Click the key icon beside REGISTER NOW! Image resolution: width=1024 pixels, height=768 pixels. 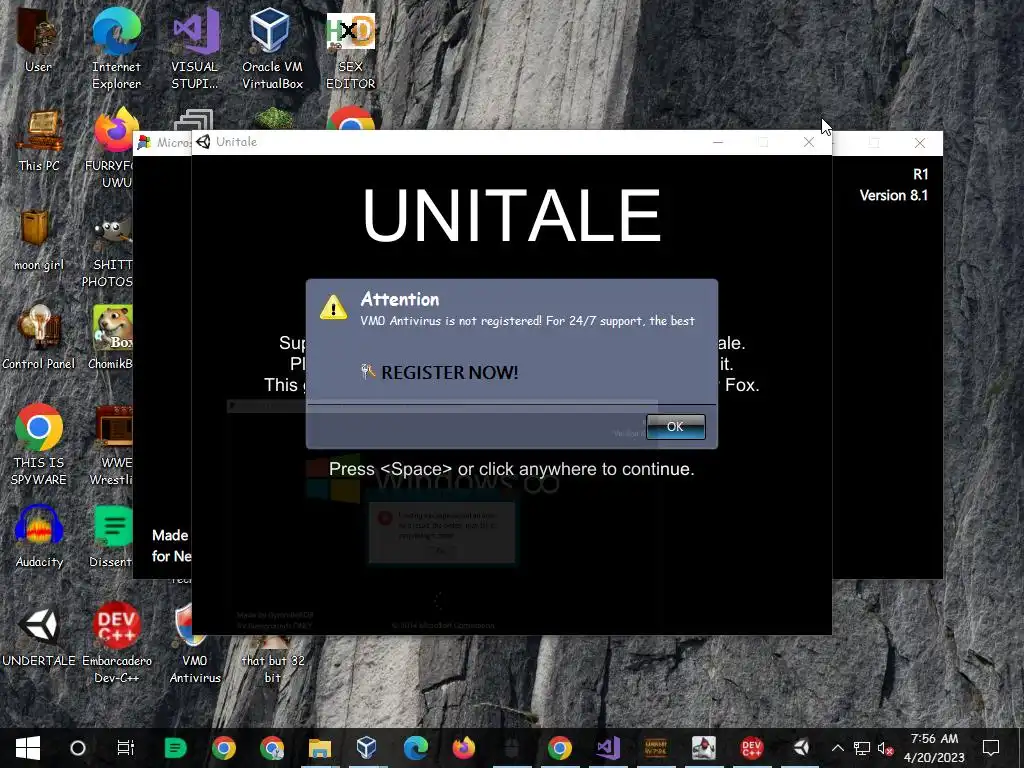click(x=368, y=372)
